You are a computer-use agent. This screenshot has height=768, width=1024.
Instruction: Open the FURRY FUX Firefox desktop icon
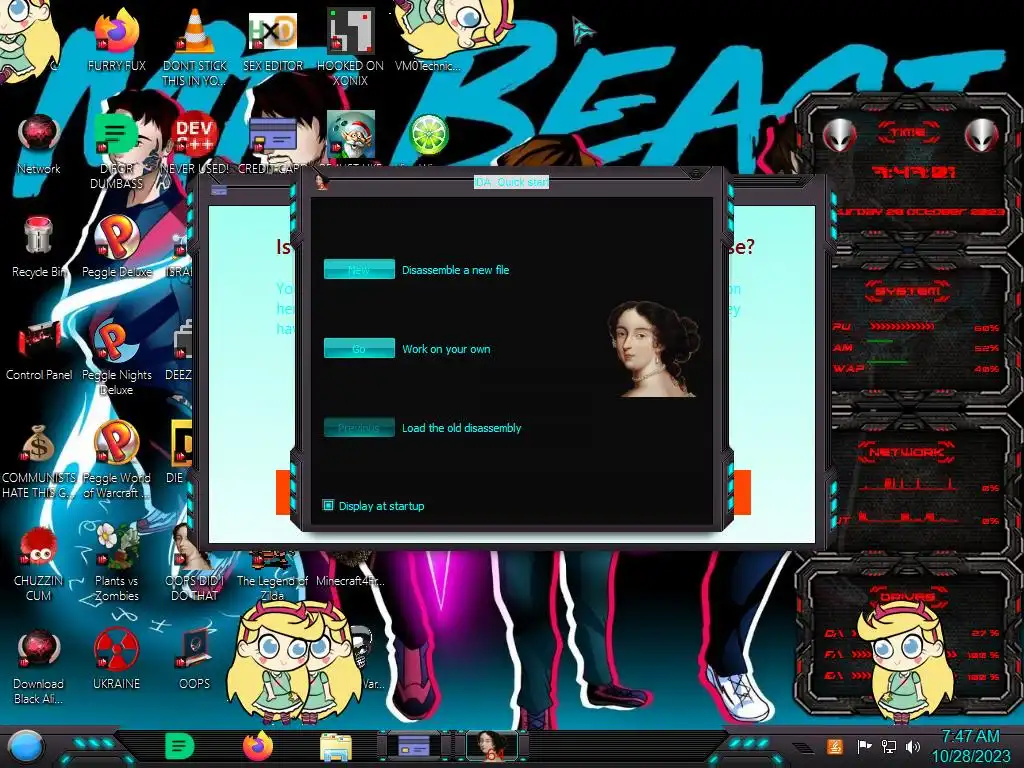[x=116, y=31]
